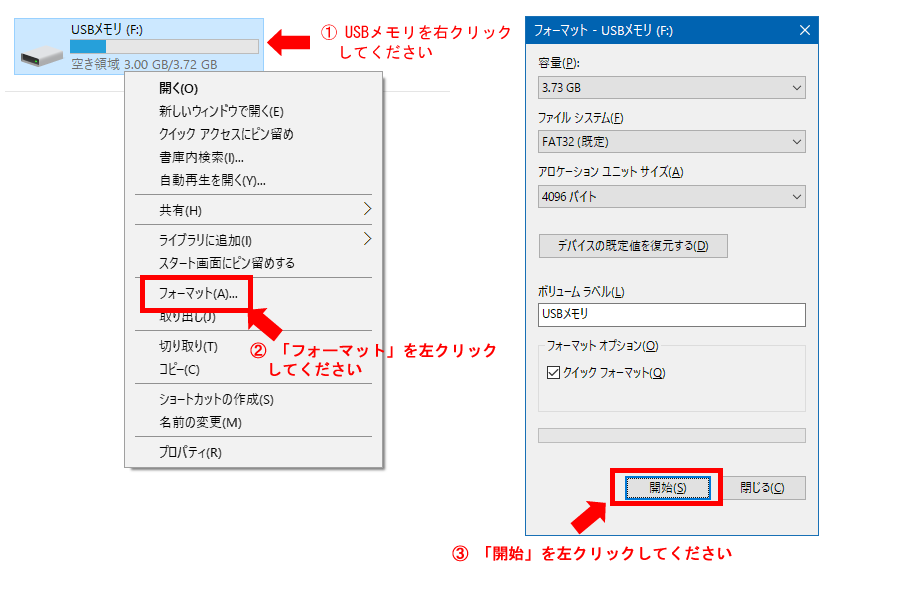Expand the 共有 submenu arrow

pyautogui.click(x=367, y=210)
